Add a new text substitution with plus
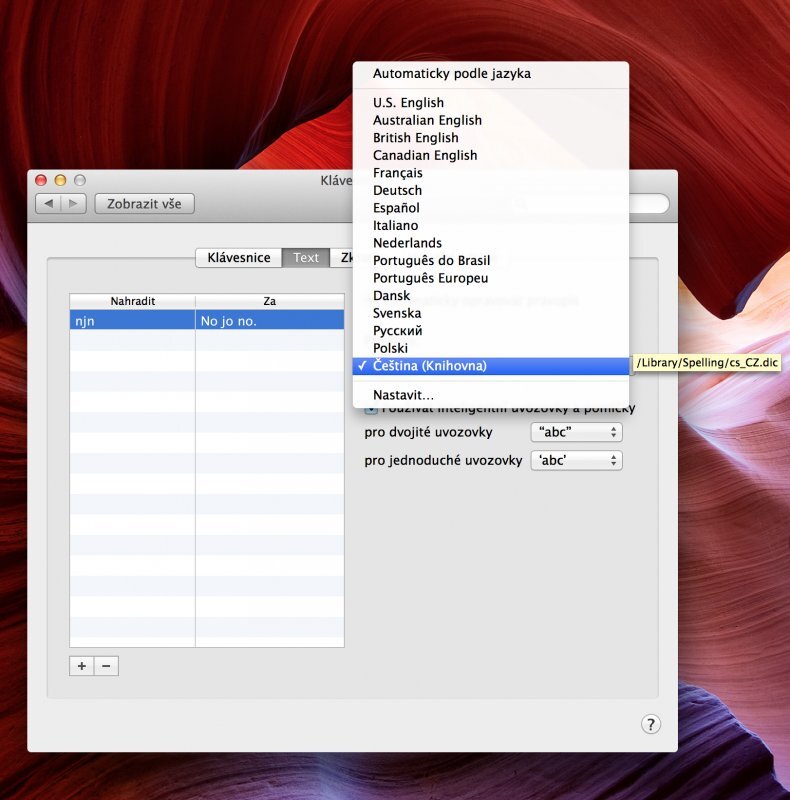Screen dimensions: 790x800 [x=82, y=666]
